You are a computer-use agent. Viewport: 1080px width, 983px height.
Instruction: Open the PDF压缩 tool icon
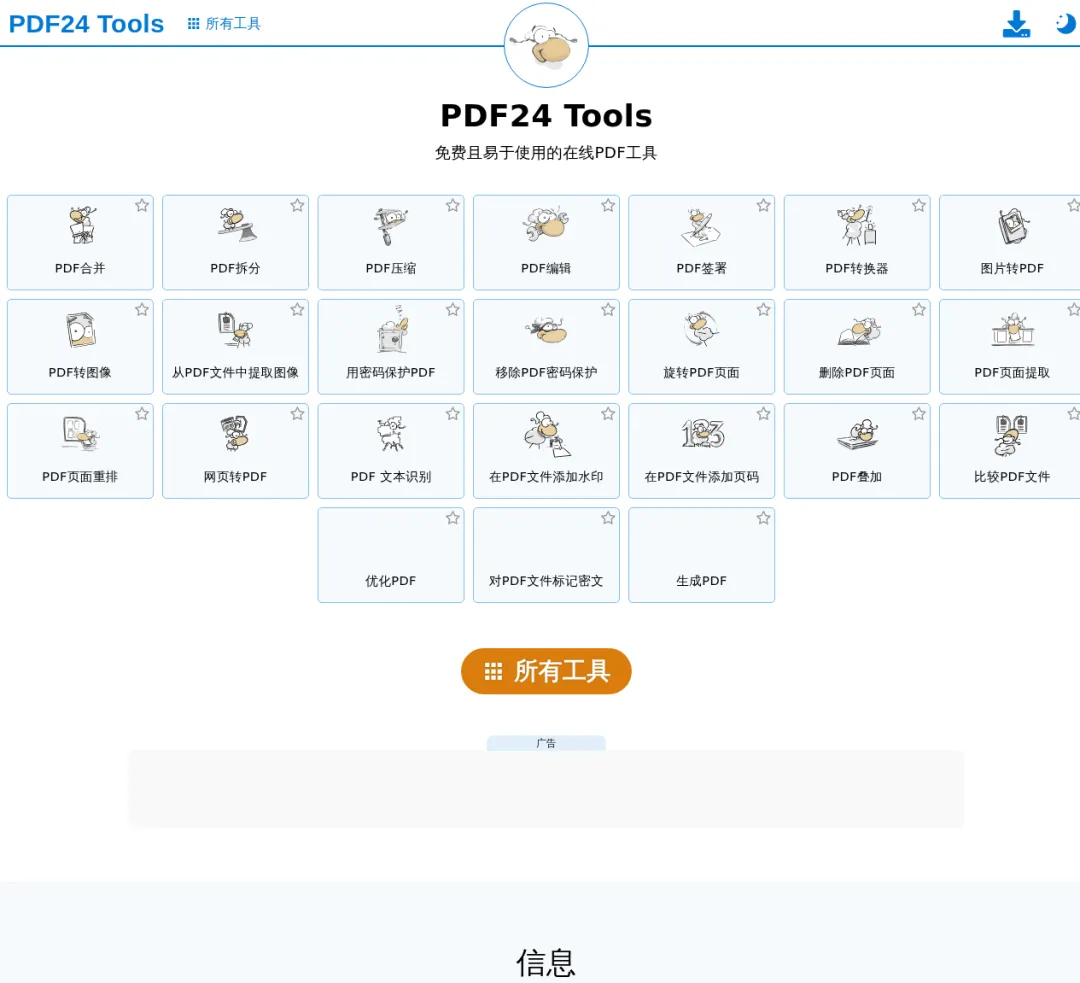(x=391, y=226)
